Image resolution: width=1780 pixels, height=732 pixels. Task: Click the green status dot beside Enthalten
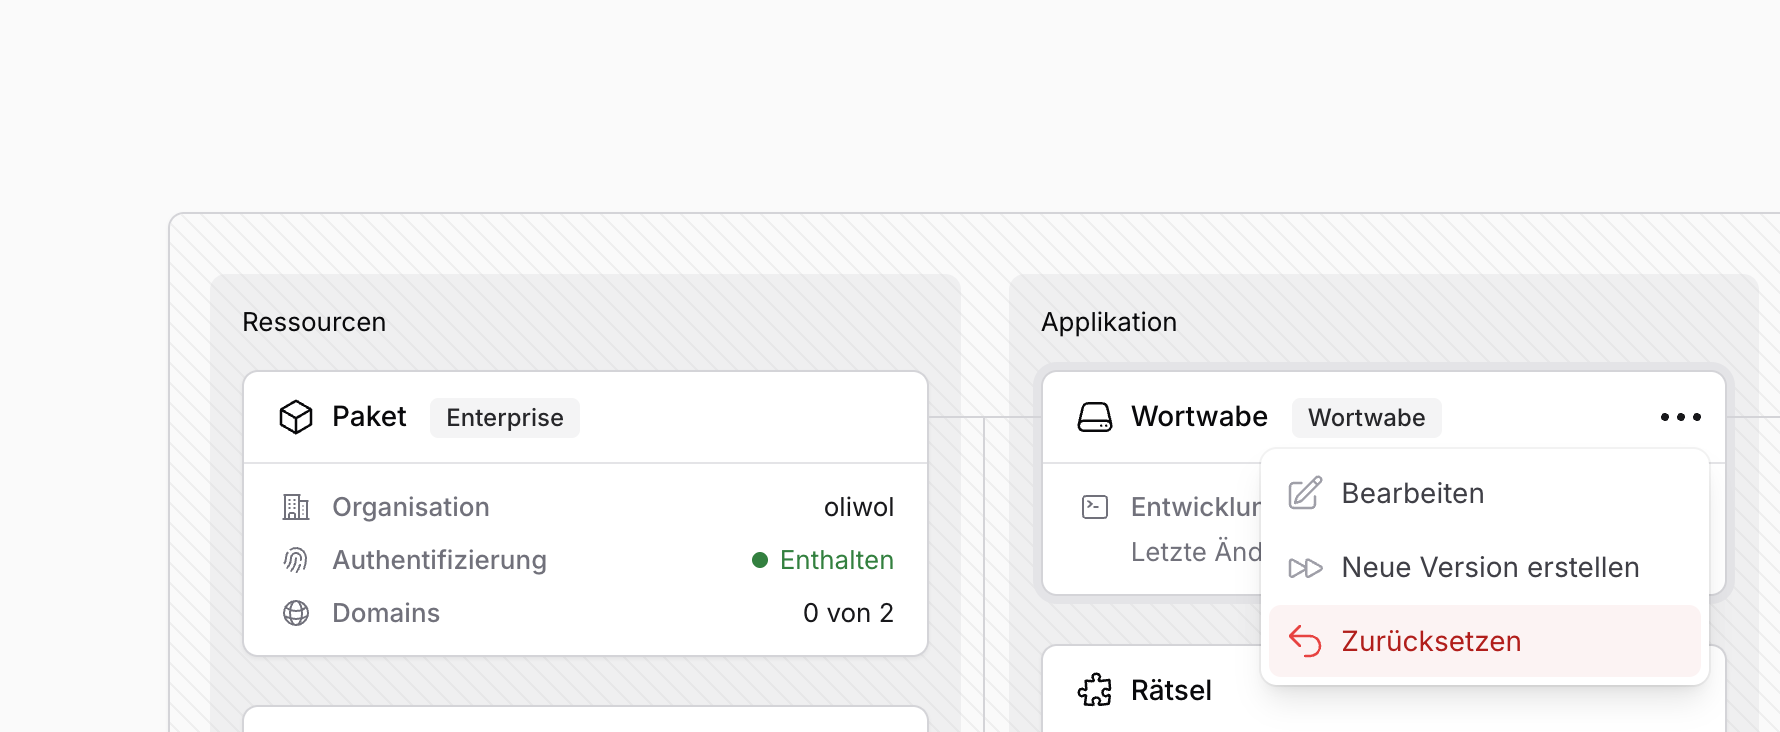click(759, 560)
